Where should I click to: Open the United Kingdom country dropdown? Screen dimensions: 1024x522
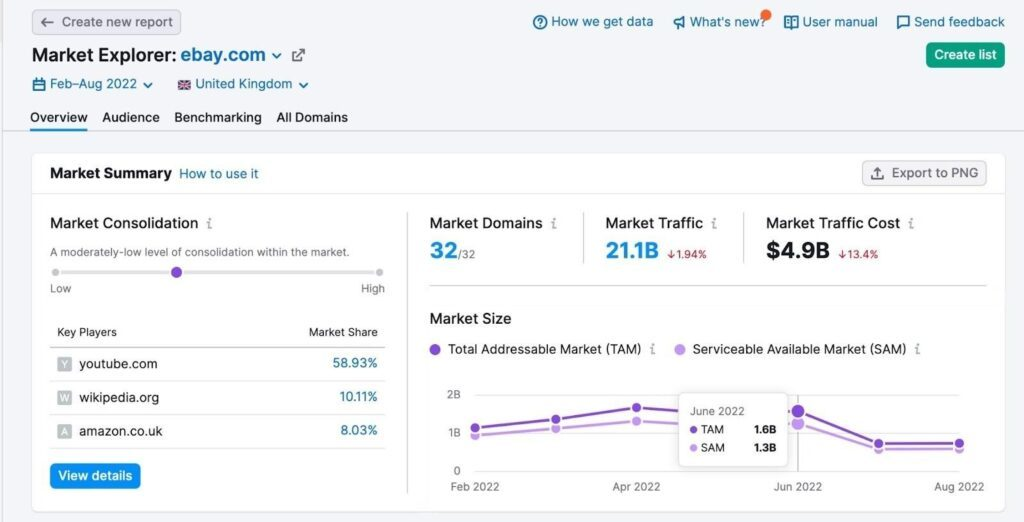[243, 84]
